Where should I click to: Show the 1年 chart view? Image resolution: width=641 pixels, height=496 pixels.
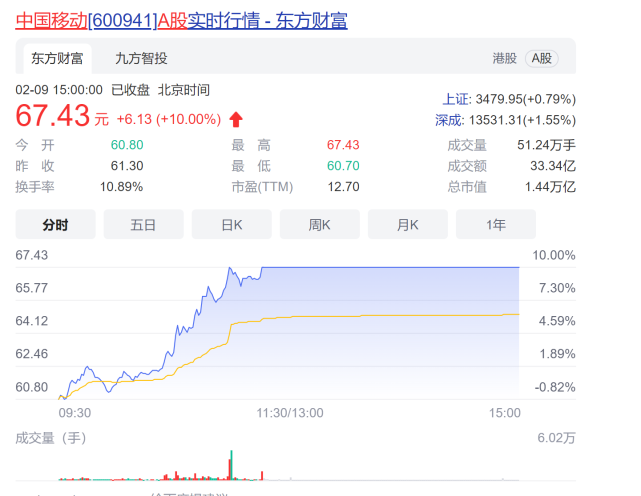click(496, 224)
